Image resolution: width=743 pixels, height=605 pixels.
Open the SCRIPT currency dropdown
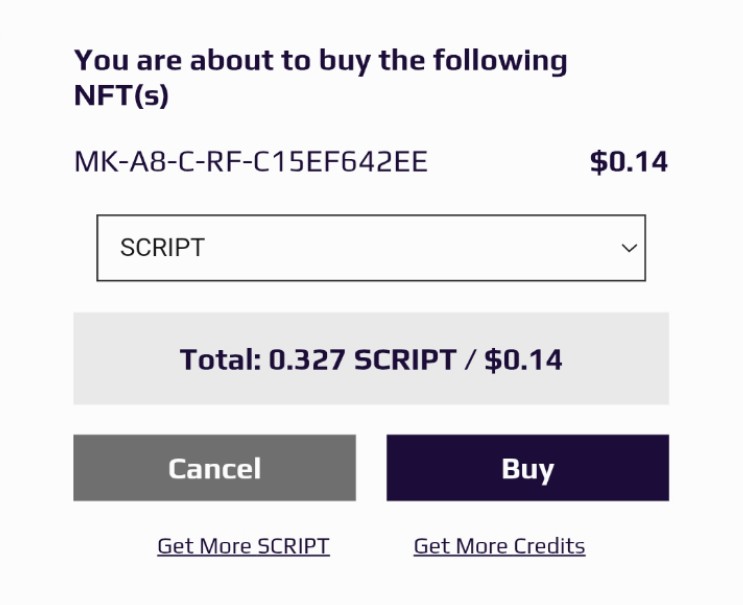click(x=371, y=248)
